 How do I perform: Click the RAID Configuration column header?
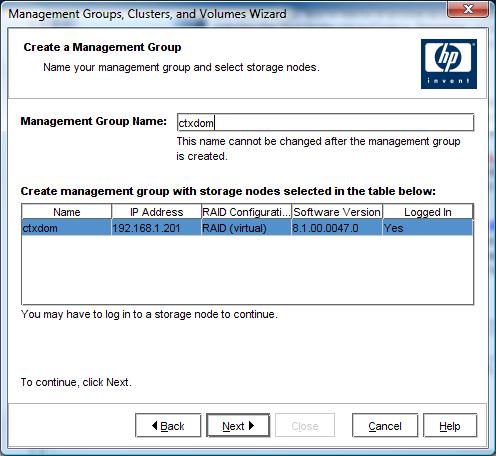[246, 212]
